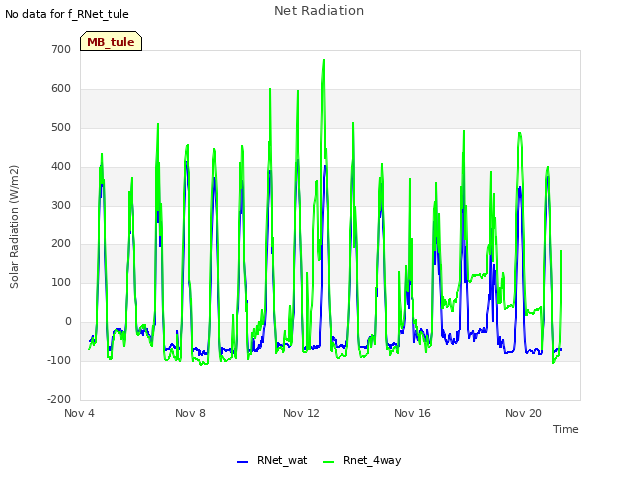Click the 100 y-axis tick label

pos(61,282)
